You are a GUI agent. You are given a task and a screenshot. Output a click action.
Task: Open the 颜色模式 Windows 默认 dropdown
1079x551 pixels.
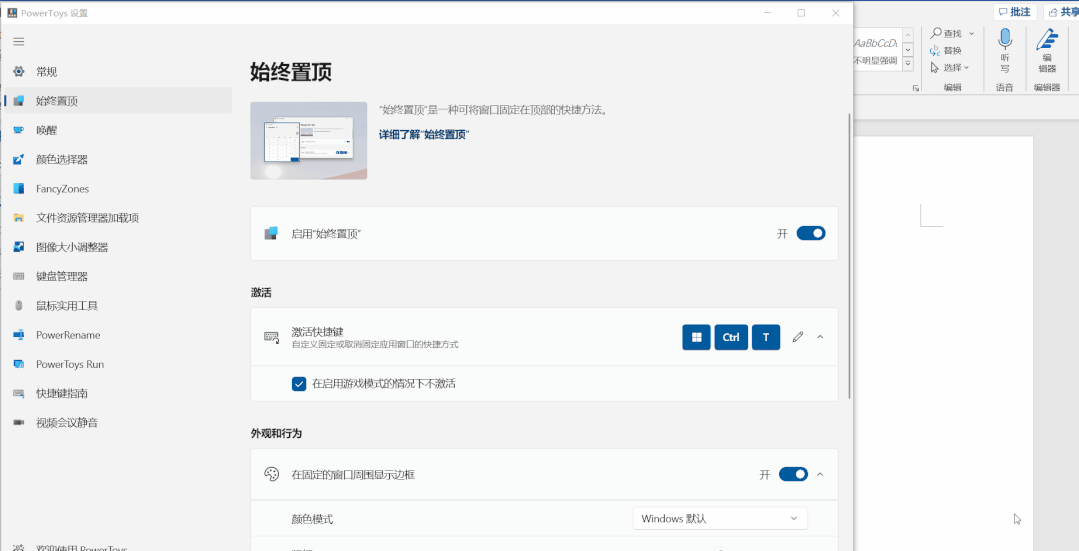point(720,519)
